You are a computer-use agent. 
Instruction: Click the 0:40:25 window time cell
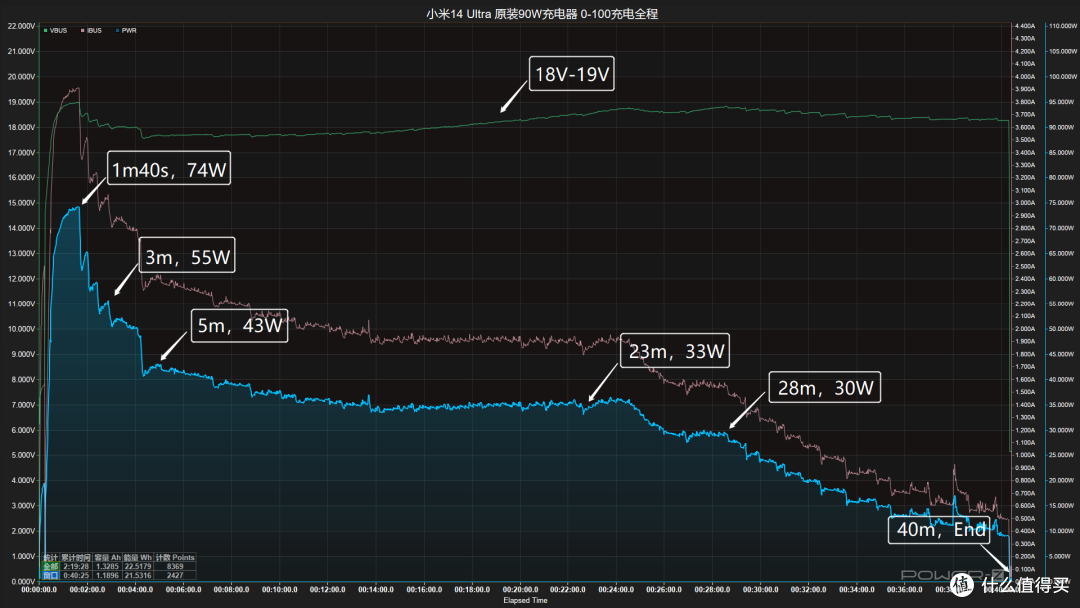(x=76, y=575)
